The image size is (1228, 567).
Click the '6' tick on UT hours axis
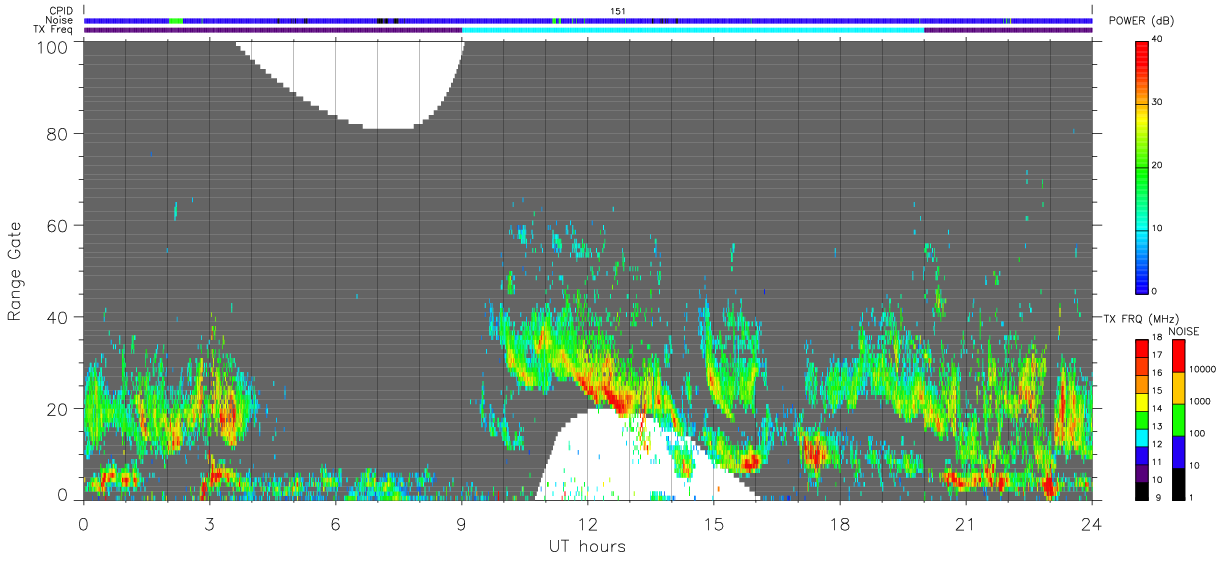pyautogui.click(x=336, y=524)
